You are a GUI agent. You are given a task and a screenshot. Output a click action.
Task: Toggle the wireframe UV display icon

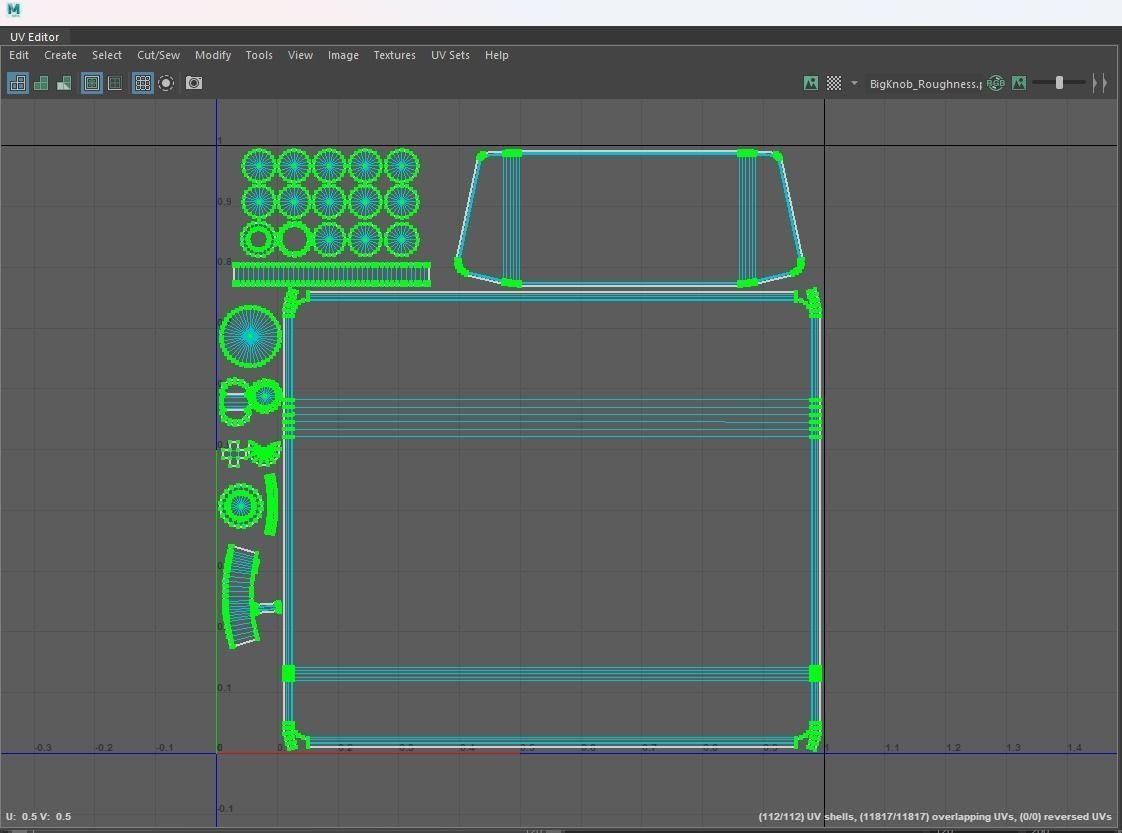pos(18,83)
